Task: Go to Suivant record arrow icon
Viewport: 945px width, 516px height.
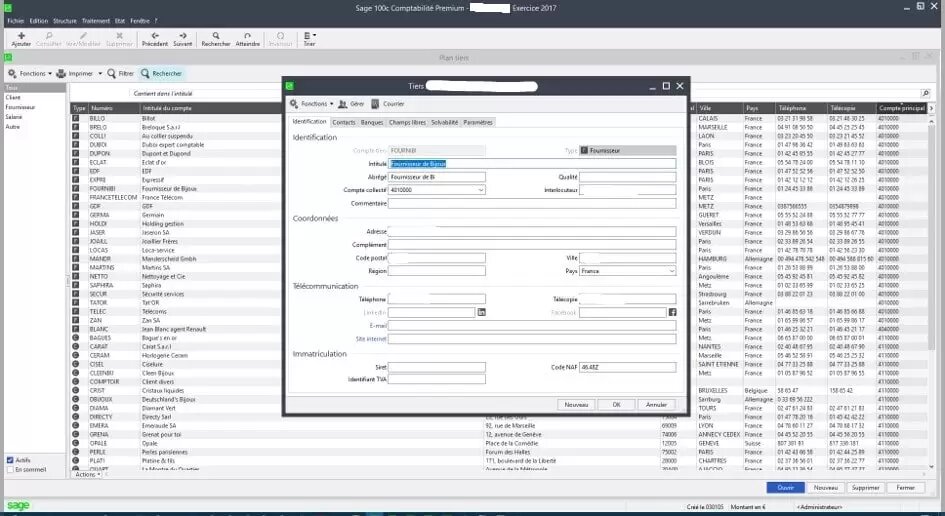Action: point(183,36)
